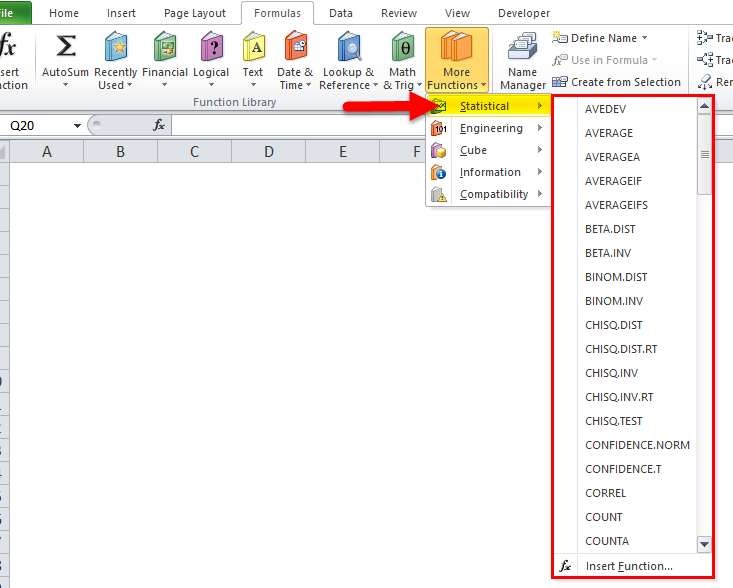
Task: Expand the Financial dropdown arrow
Action: click(165, 85)
